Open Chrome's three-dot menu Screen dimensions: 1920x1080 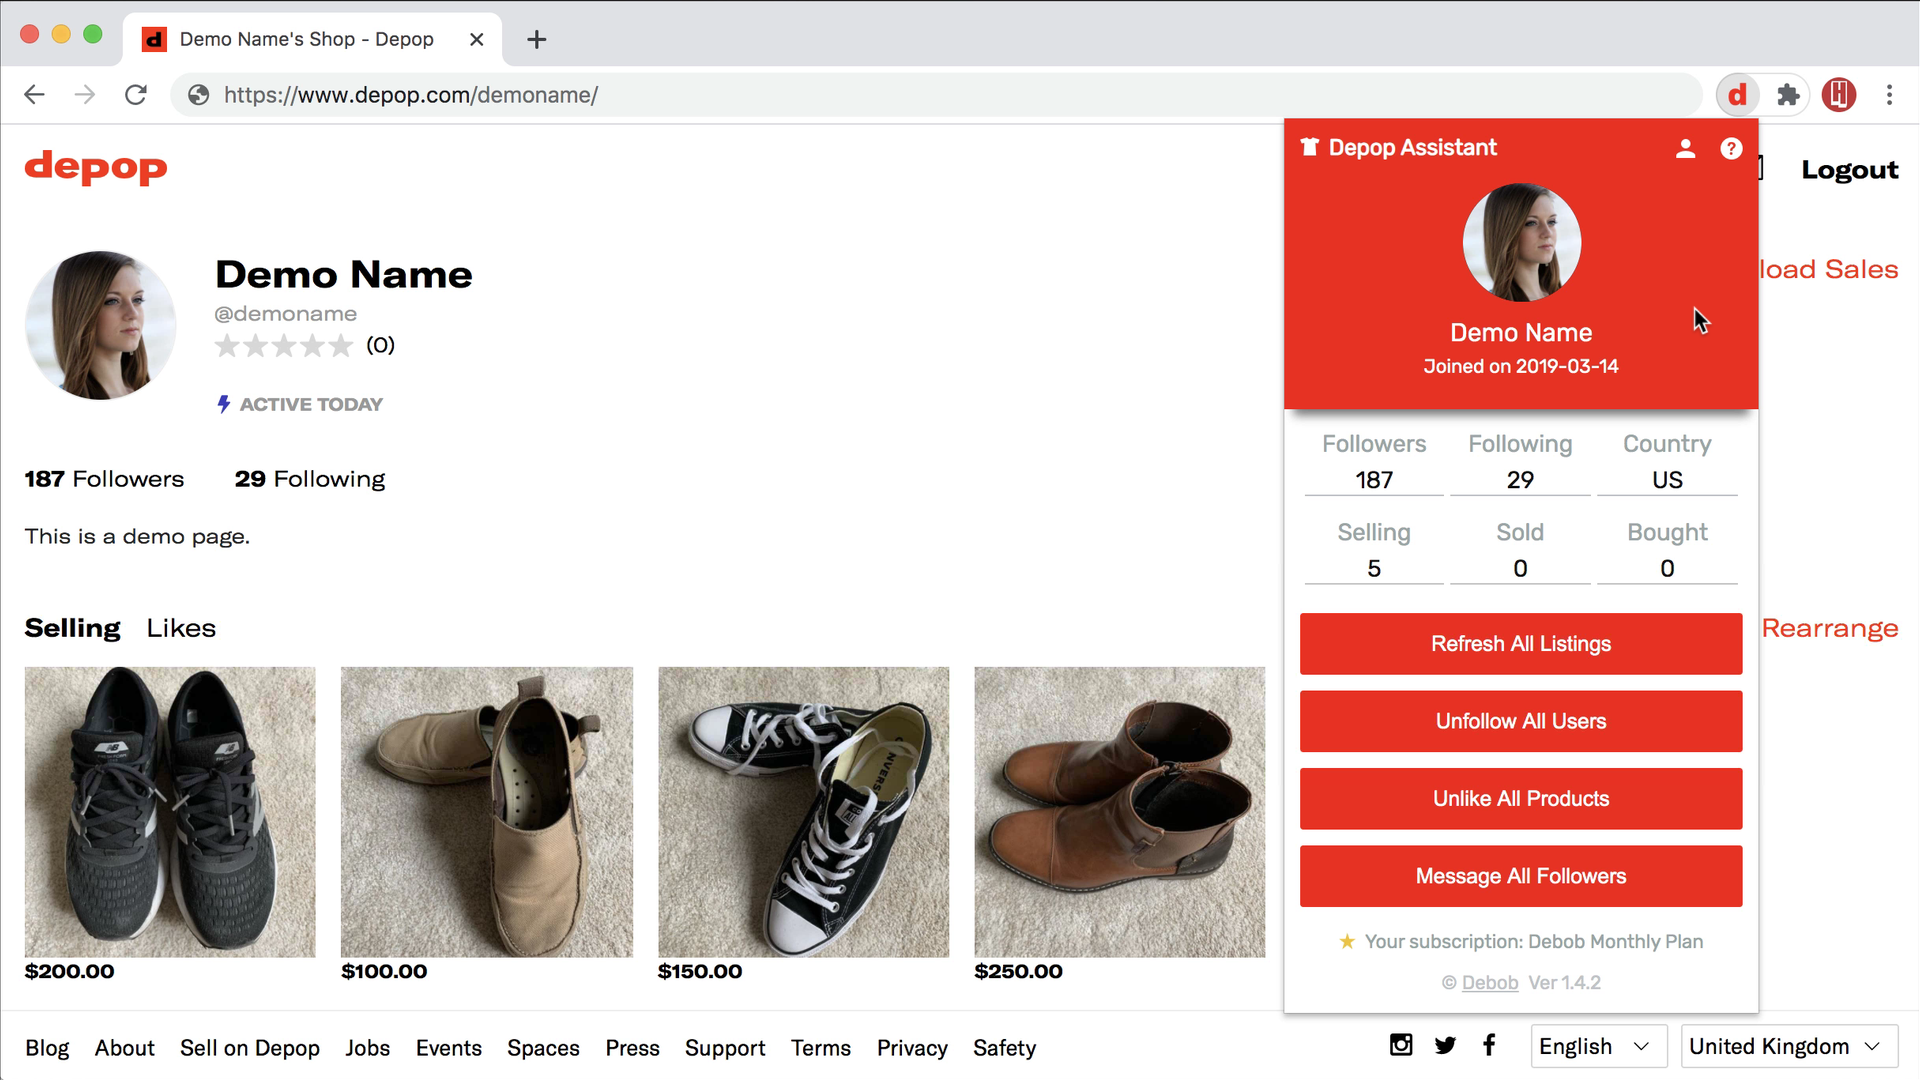point(1889,94)
